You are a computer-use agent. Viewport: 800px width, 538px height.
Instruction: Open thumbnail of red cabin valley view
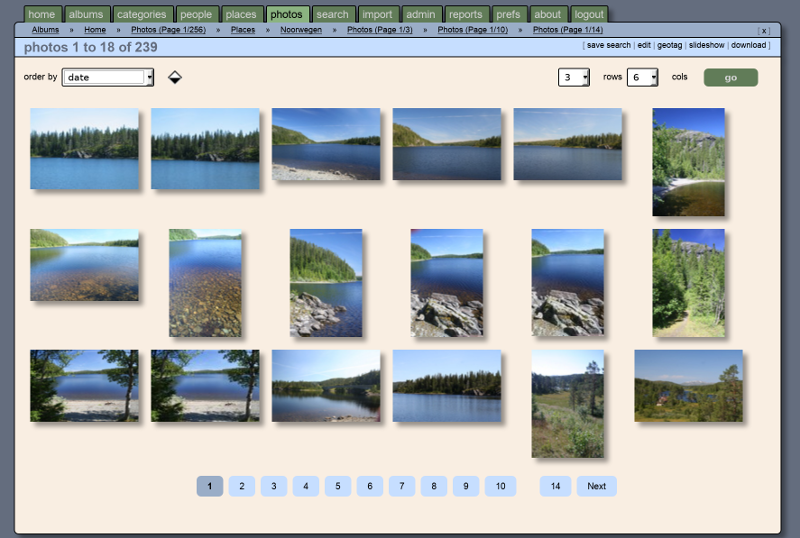point(688,386)
